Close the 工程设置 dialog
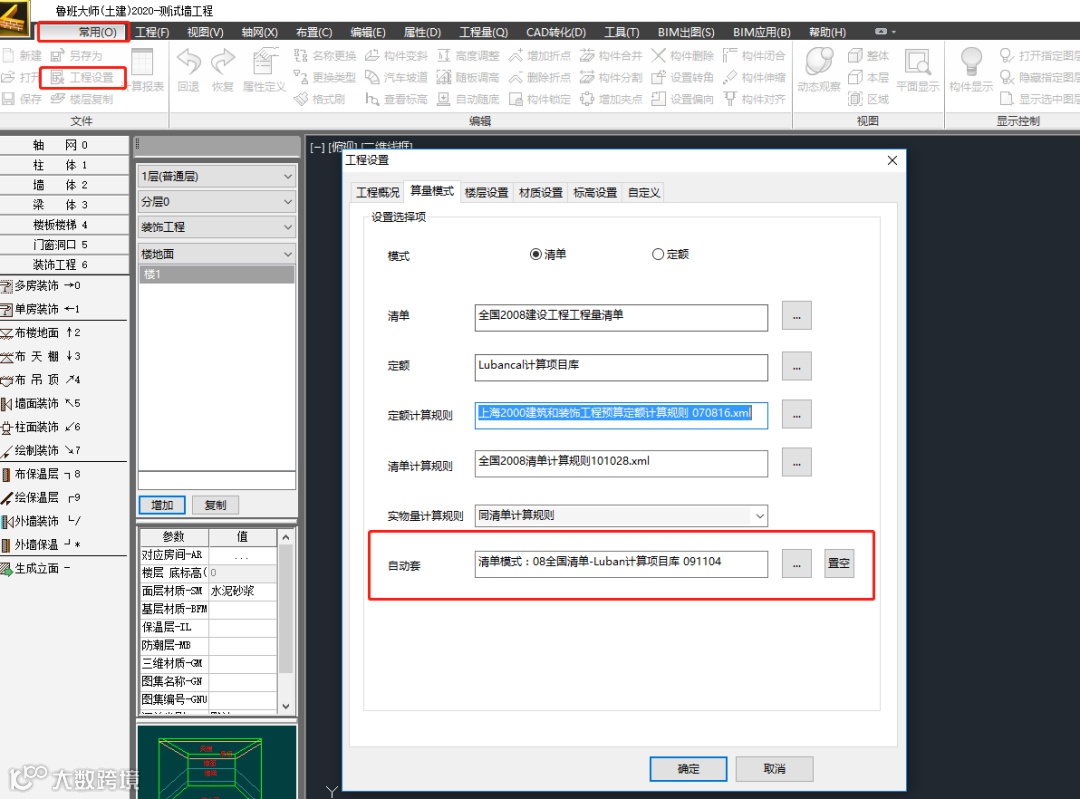Image resolution: width=1080 pixels, height=799 pixels. [892, 160]
